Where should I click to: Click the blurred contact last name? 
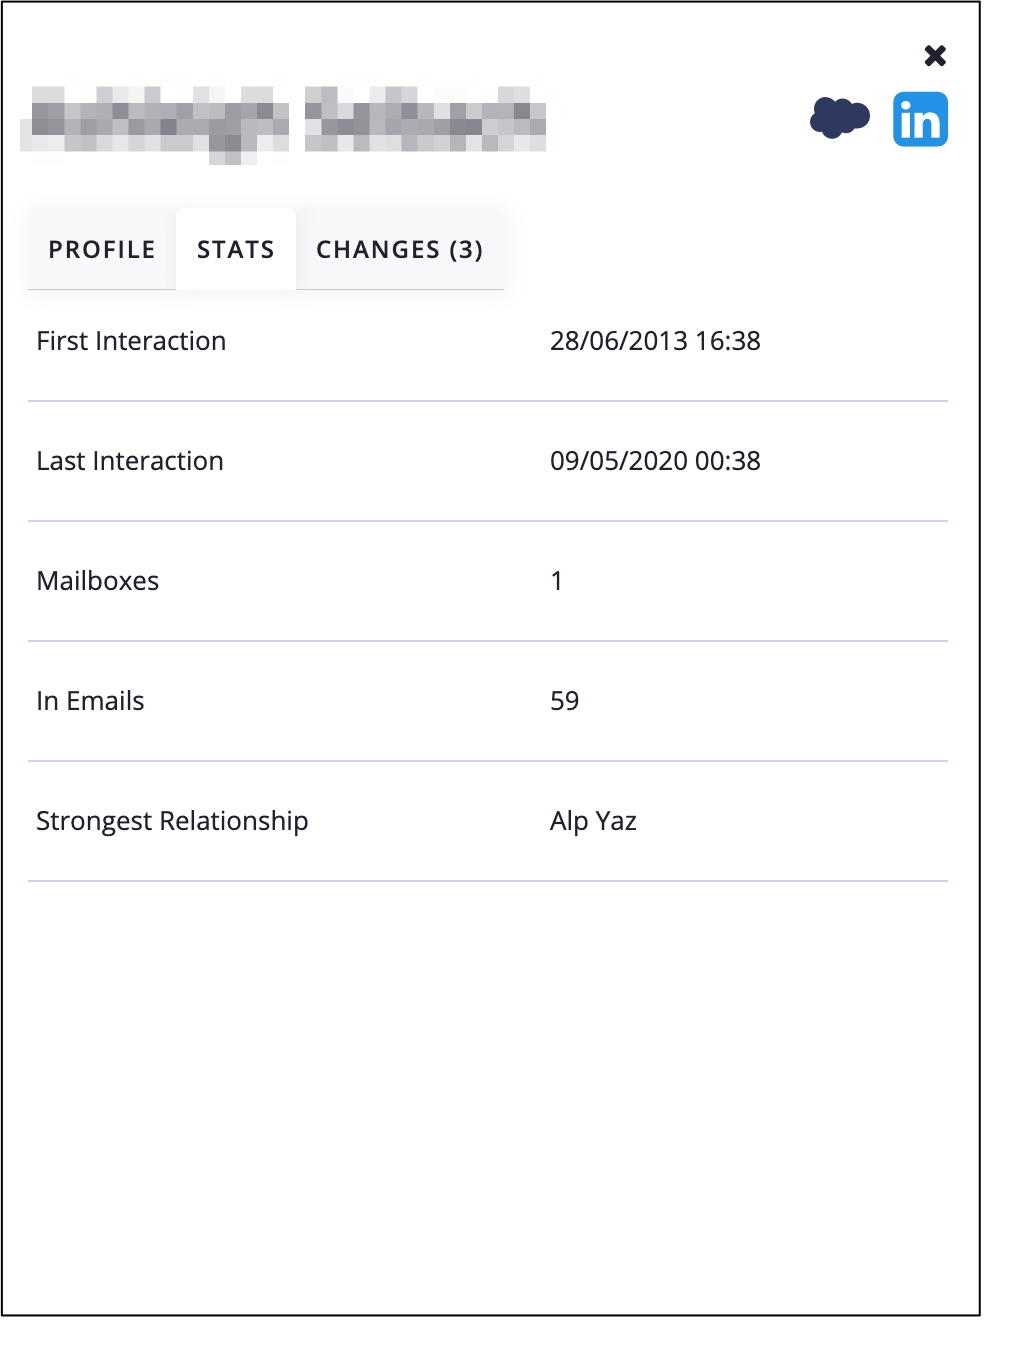[x=425, y=120]
